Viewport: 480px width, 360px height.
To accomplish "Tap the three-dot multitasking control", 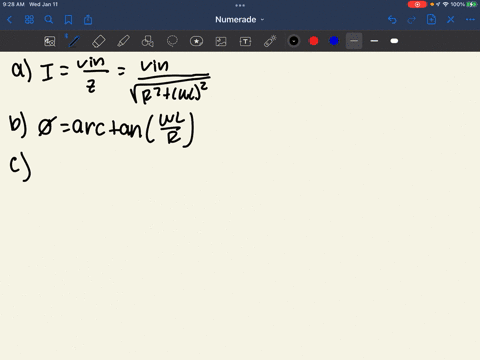I will point(240,5).
